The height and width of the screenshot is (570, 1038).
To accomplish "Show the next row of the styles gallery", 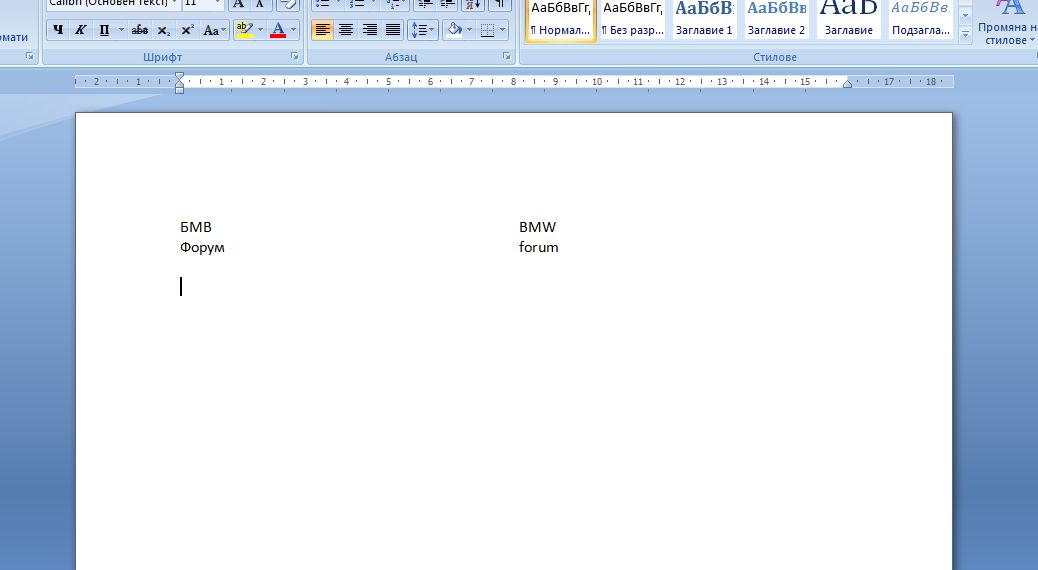I will 965,16.
